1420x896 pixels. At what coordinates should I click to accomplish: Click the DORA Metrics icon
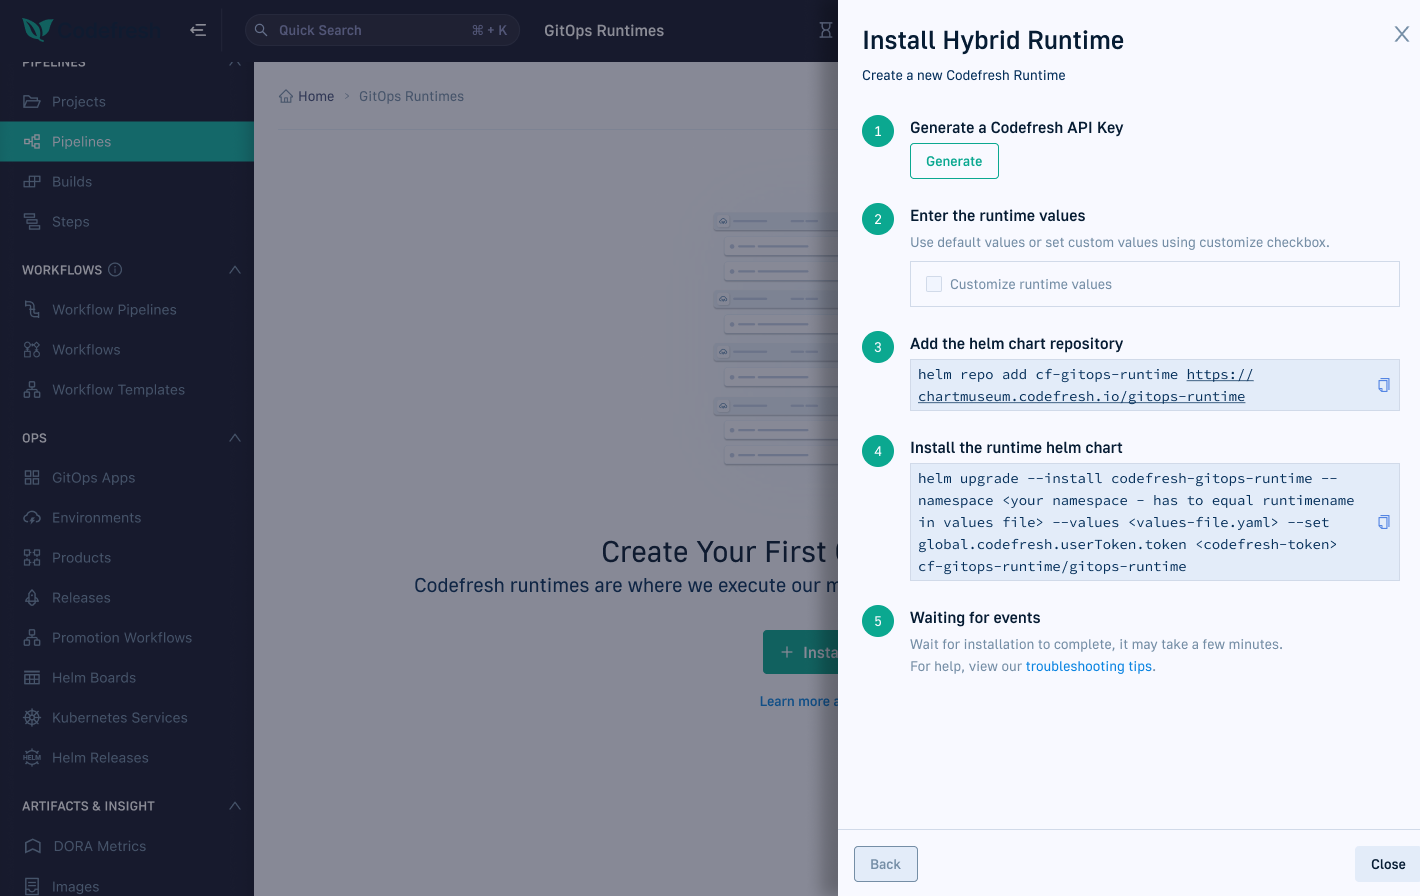tap(32, 846)
